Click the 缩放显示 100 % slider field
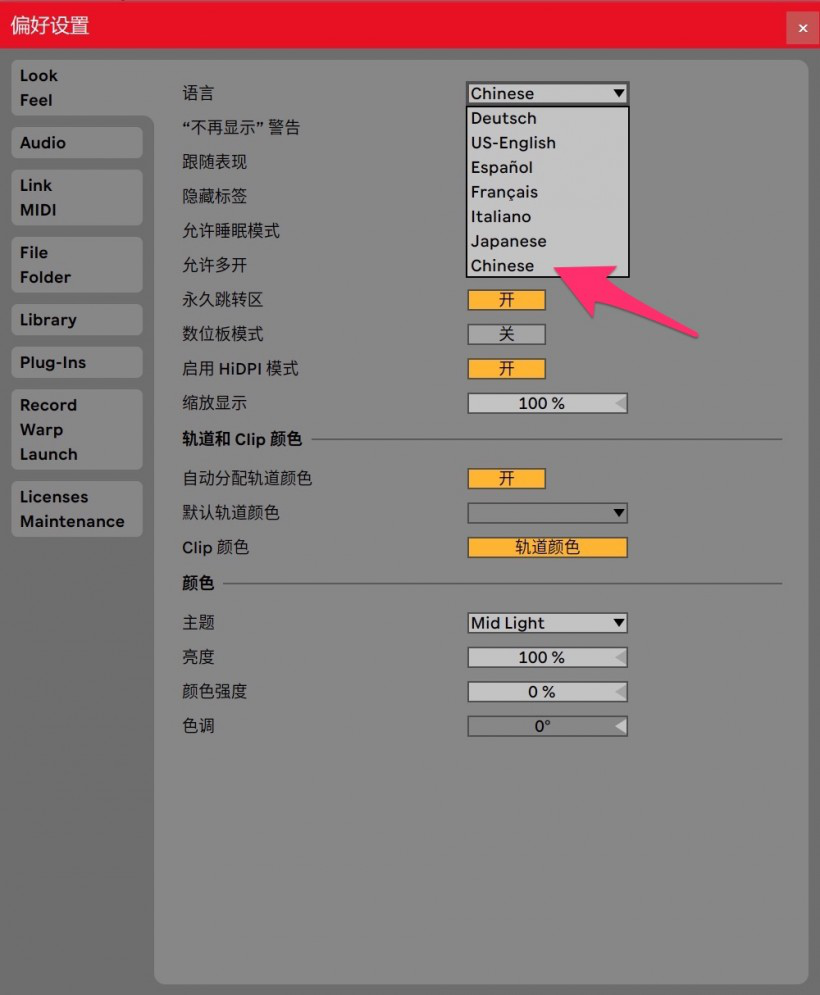820x995 pixels. (548, 403)
